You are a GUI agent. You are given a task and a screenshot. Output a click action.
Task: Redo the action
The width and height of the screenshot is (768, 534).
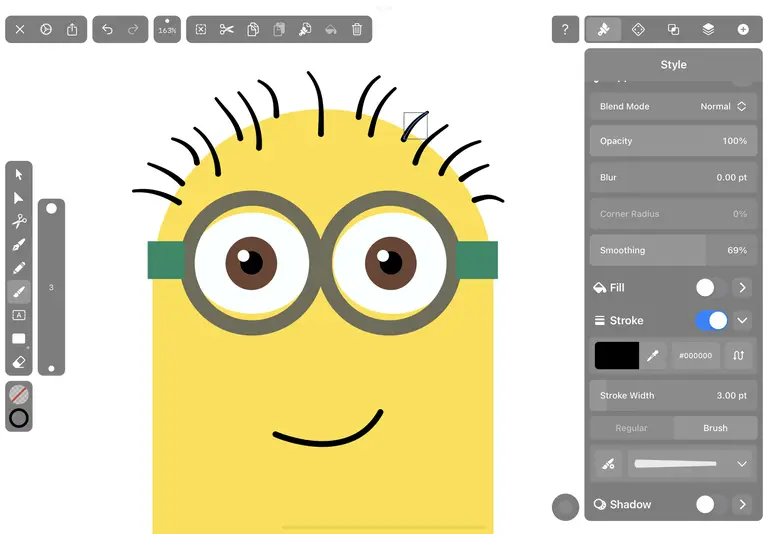(x=133, y=29)
